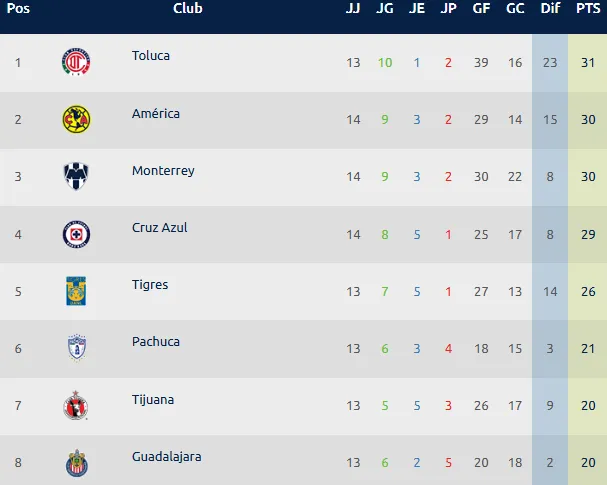Open the Tigres team name link
This screenshot has width=607, height=485.
coord(150,285)
